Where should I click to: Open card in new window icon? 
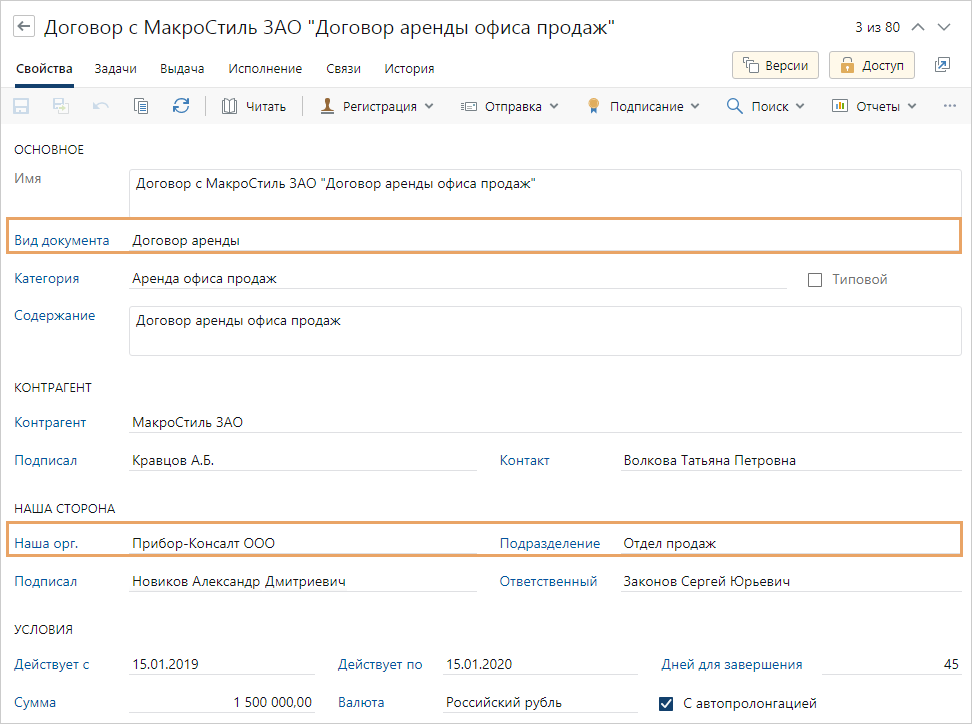point(942,65)
